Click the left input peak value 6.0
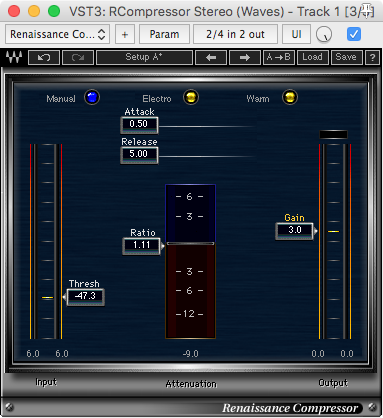The image size is (383, 418). click(33, 354)
